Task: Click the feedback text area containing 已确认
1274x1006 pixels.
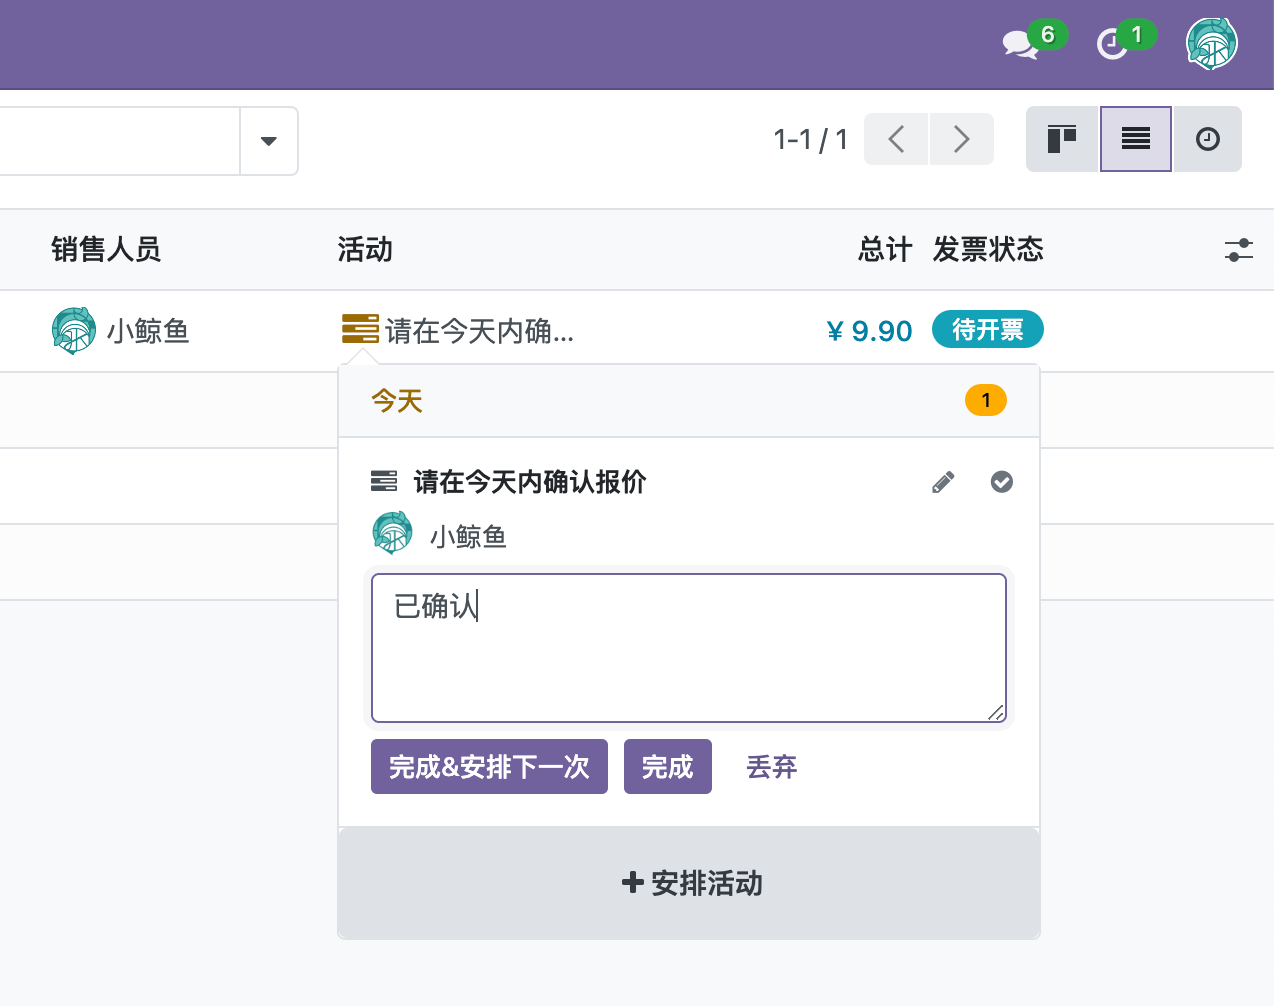Action: click(688, 648)
